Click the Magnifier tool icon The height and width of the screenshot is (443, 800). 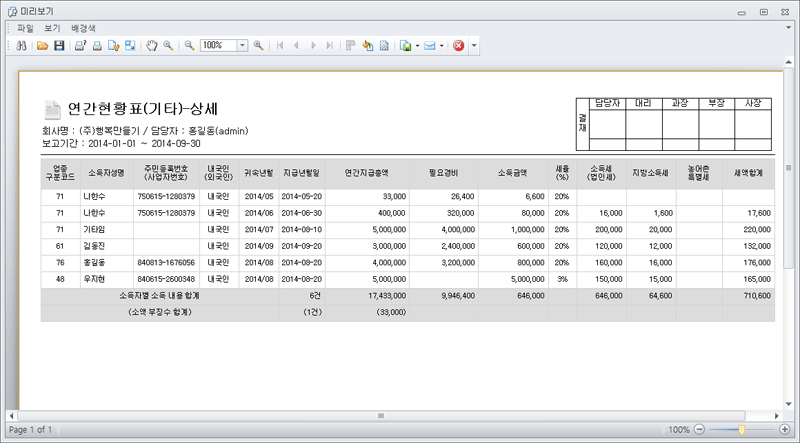167,46
